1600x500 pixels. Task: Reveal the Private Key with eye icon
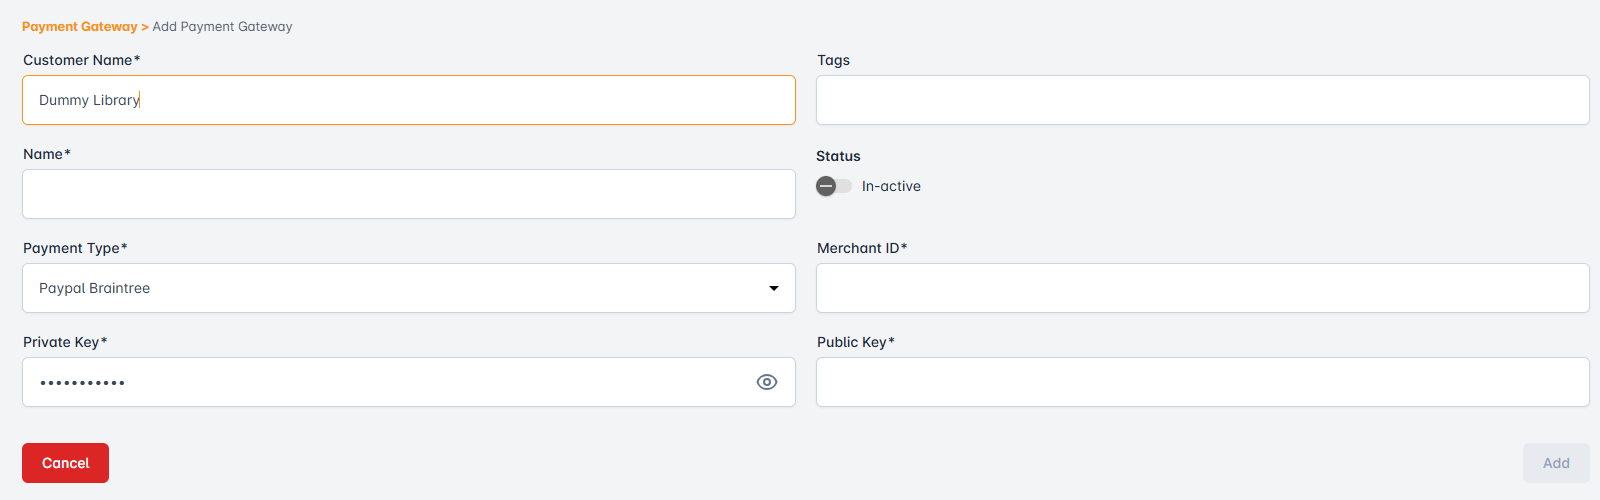(767, 382)
